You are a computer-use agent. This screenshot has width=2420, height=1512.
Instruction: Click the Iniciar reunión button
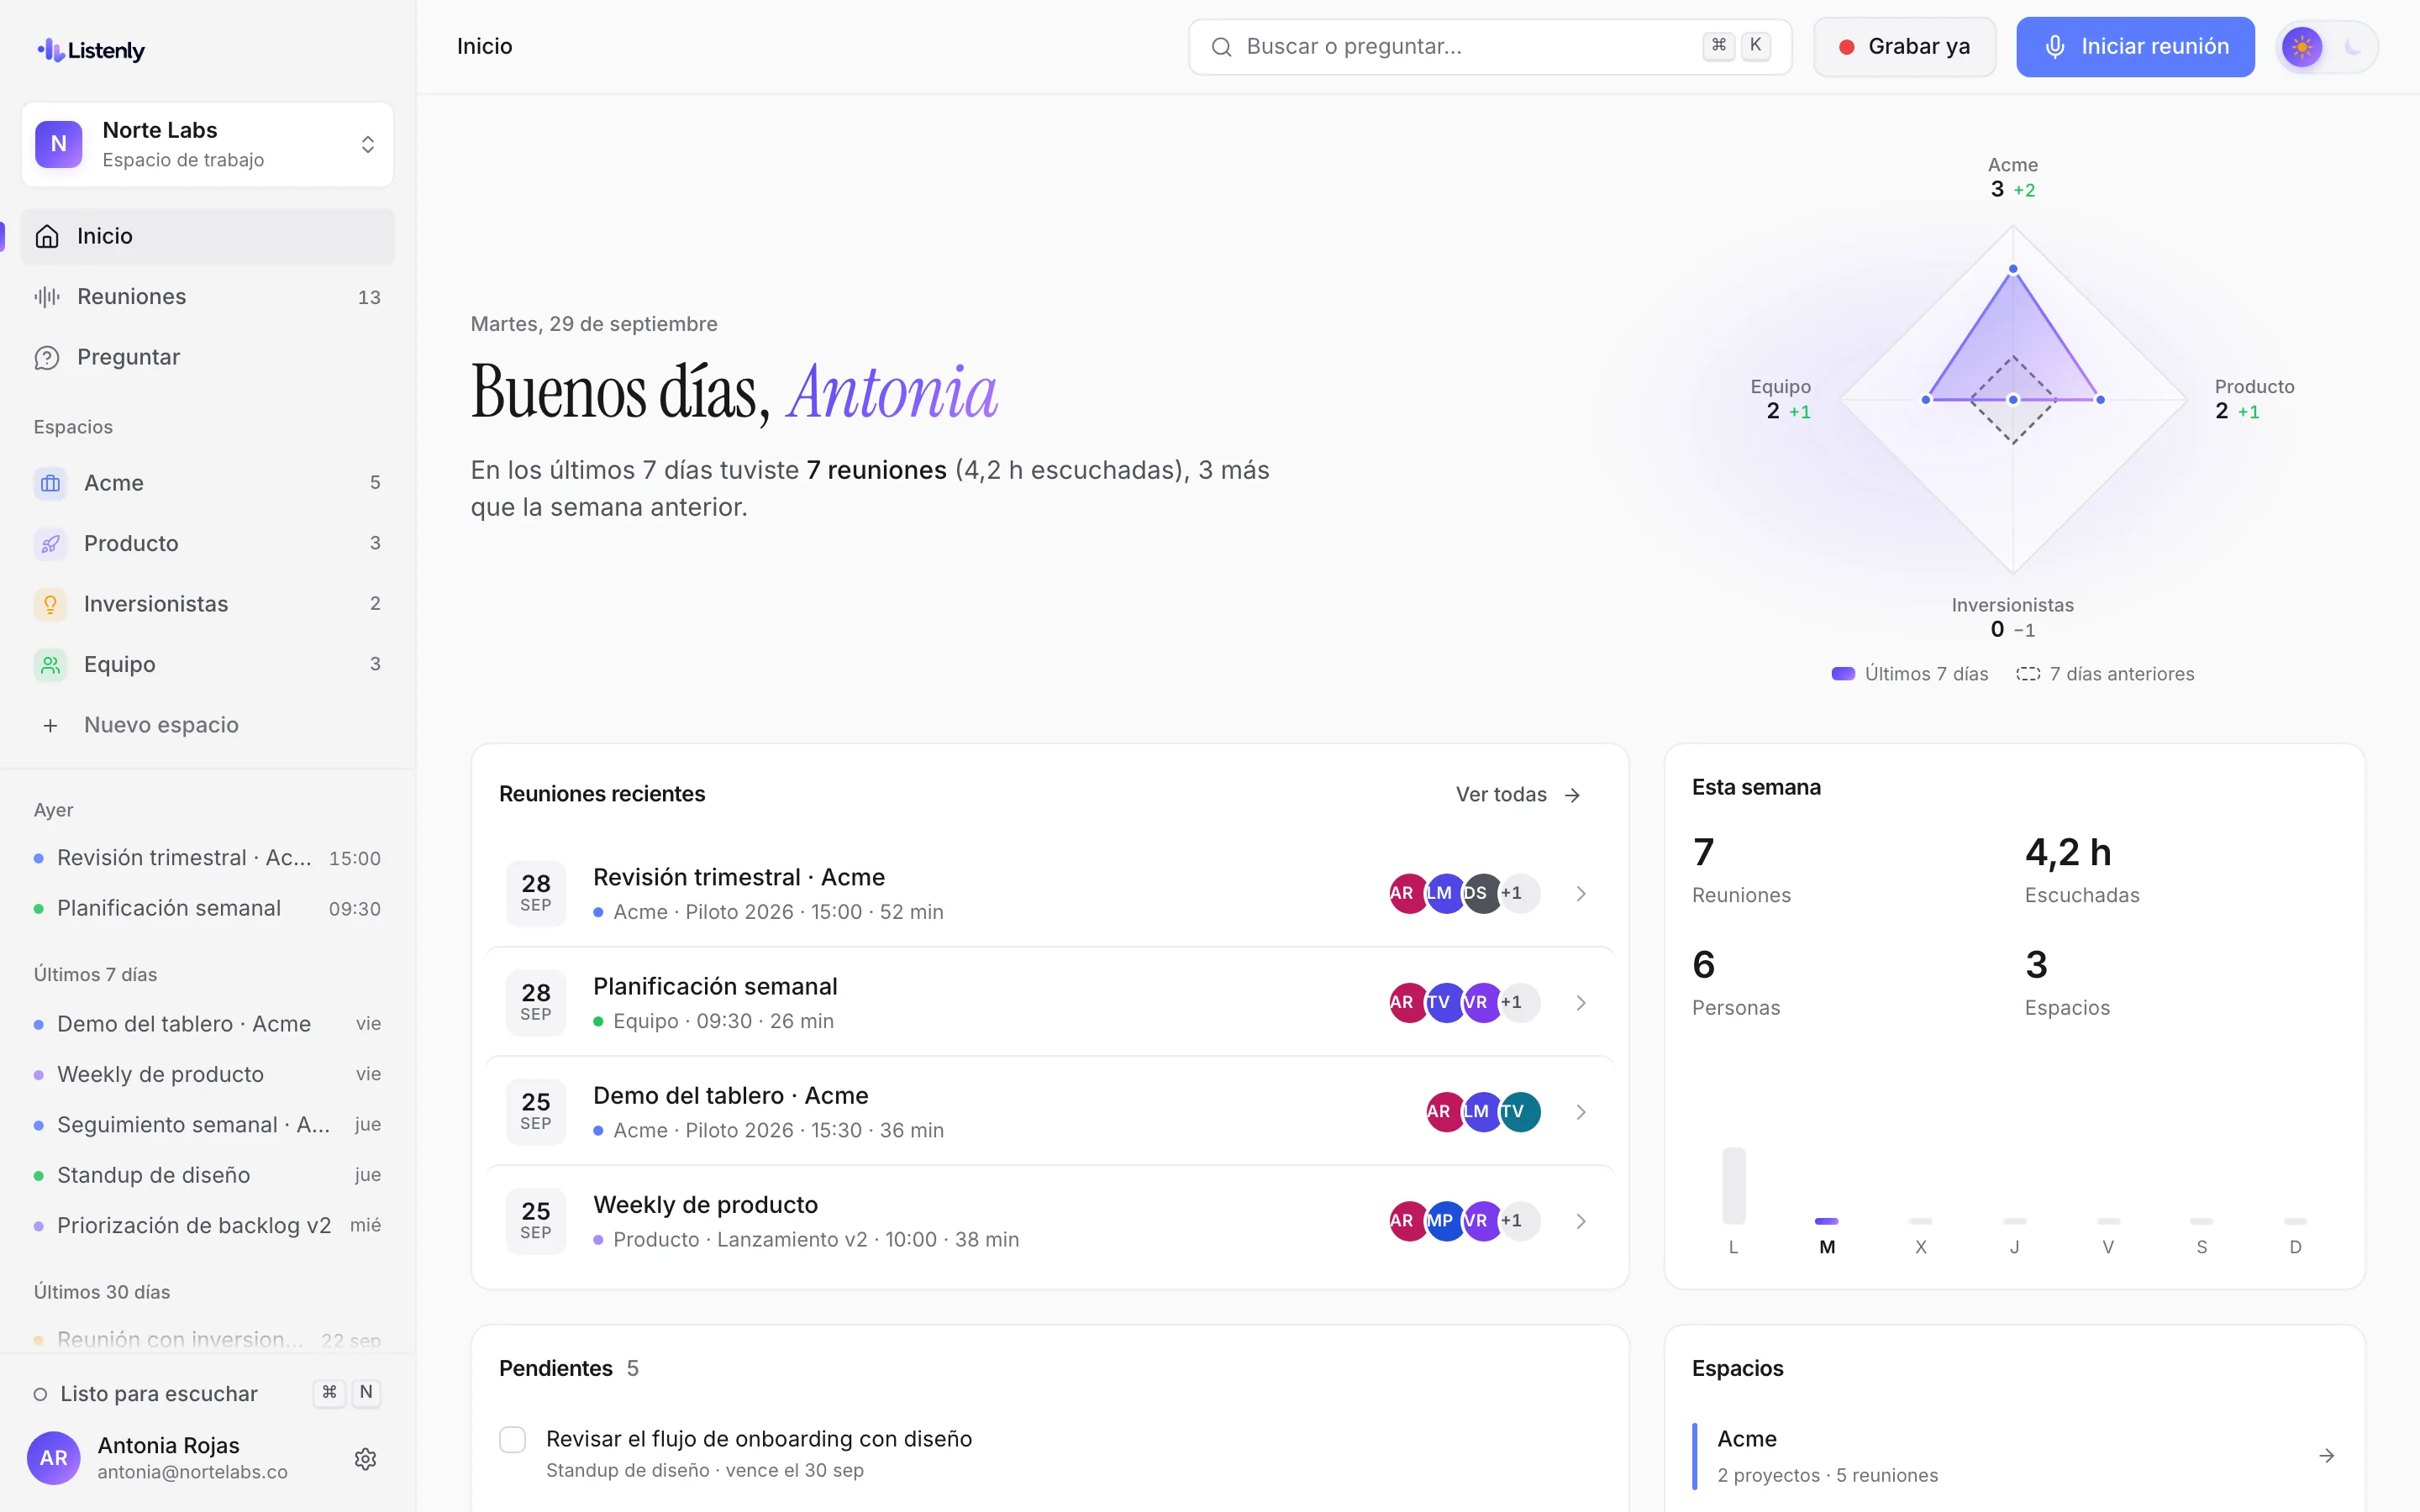click(2135, 47)
